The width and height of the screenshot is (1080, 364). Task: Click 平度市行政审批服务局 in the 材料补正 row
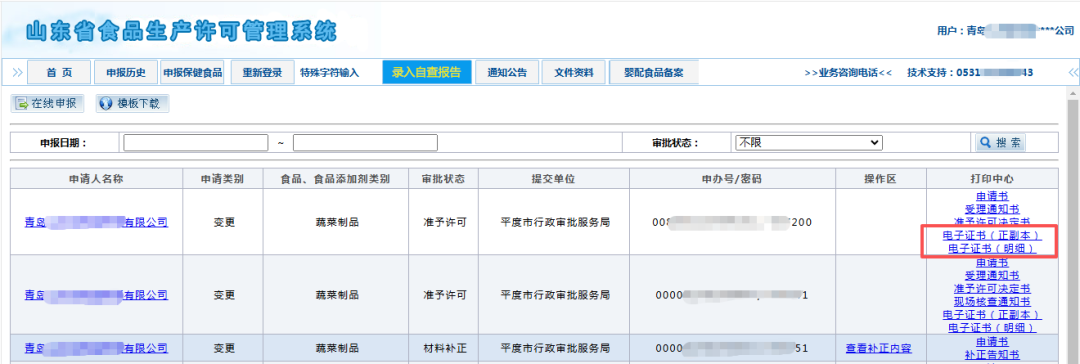(x=555, y=348)
